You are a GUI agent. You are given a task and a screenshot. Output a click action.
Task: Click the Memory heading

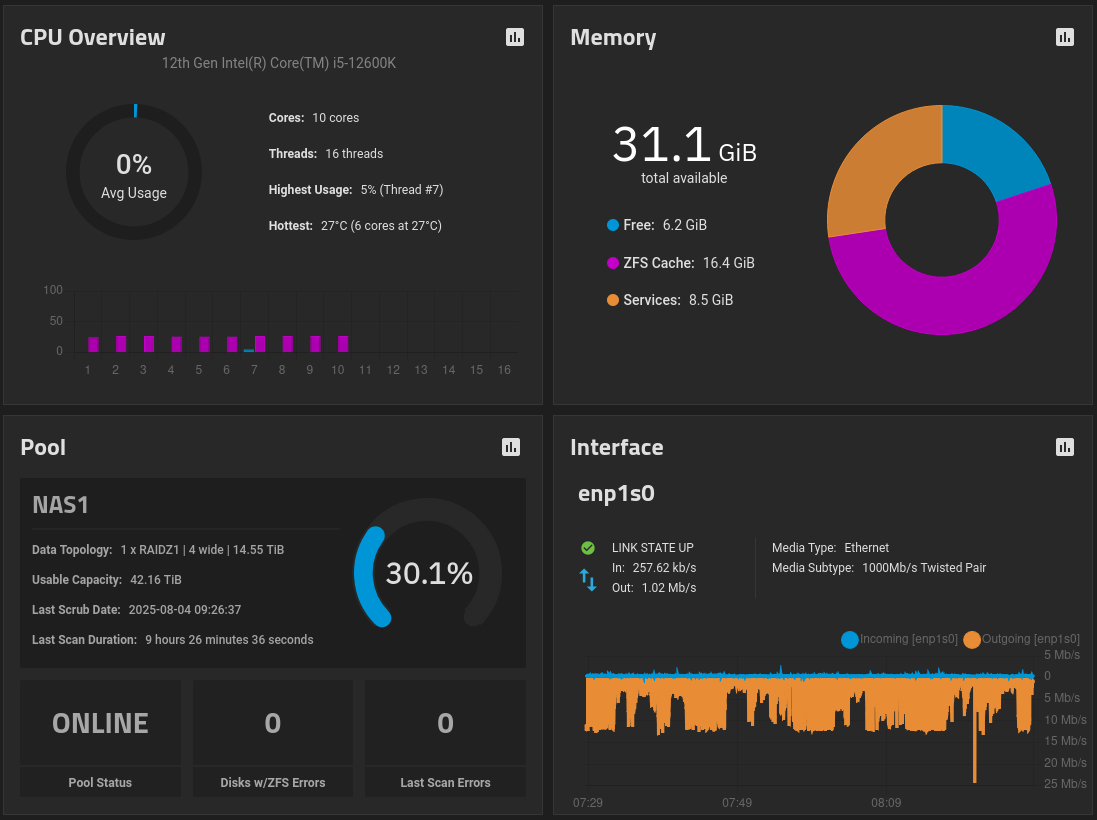614,38
